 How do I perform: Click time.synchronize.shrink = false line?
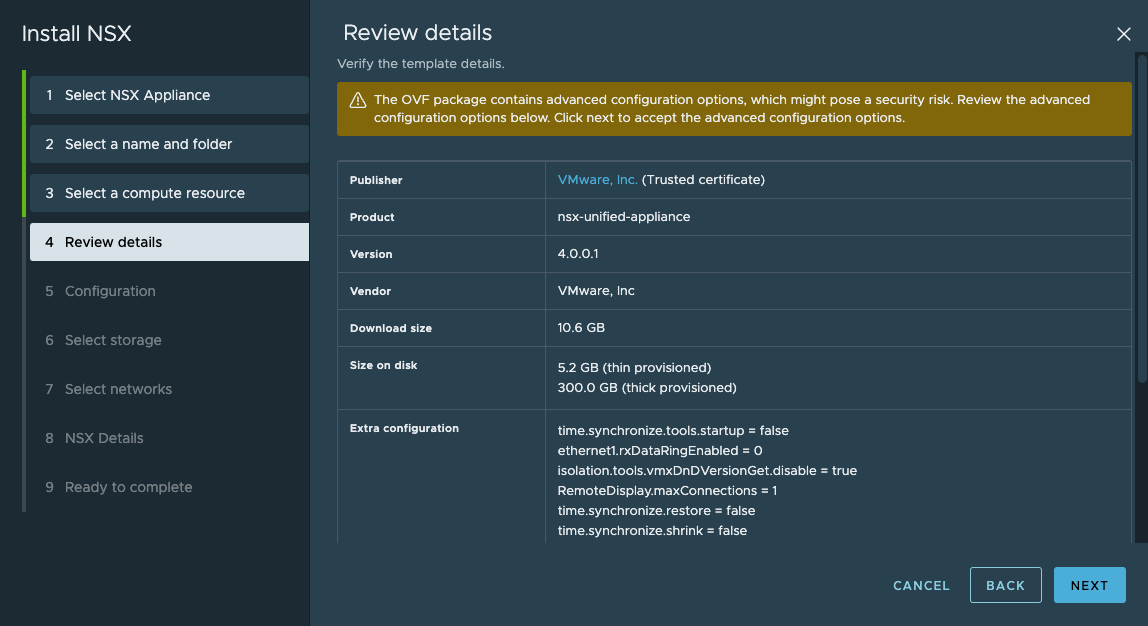(652, 531)
